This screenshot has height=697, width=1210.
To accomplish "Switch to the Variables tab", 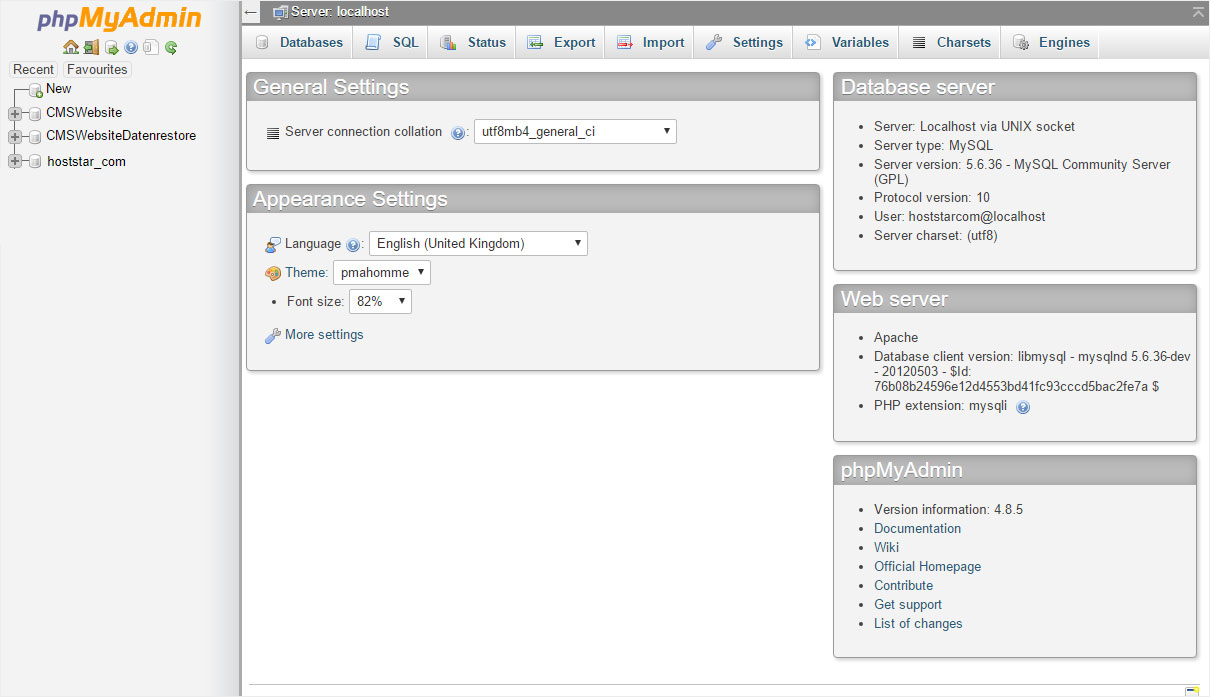I will [x=847, y=42].
